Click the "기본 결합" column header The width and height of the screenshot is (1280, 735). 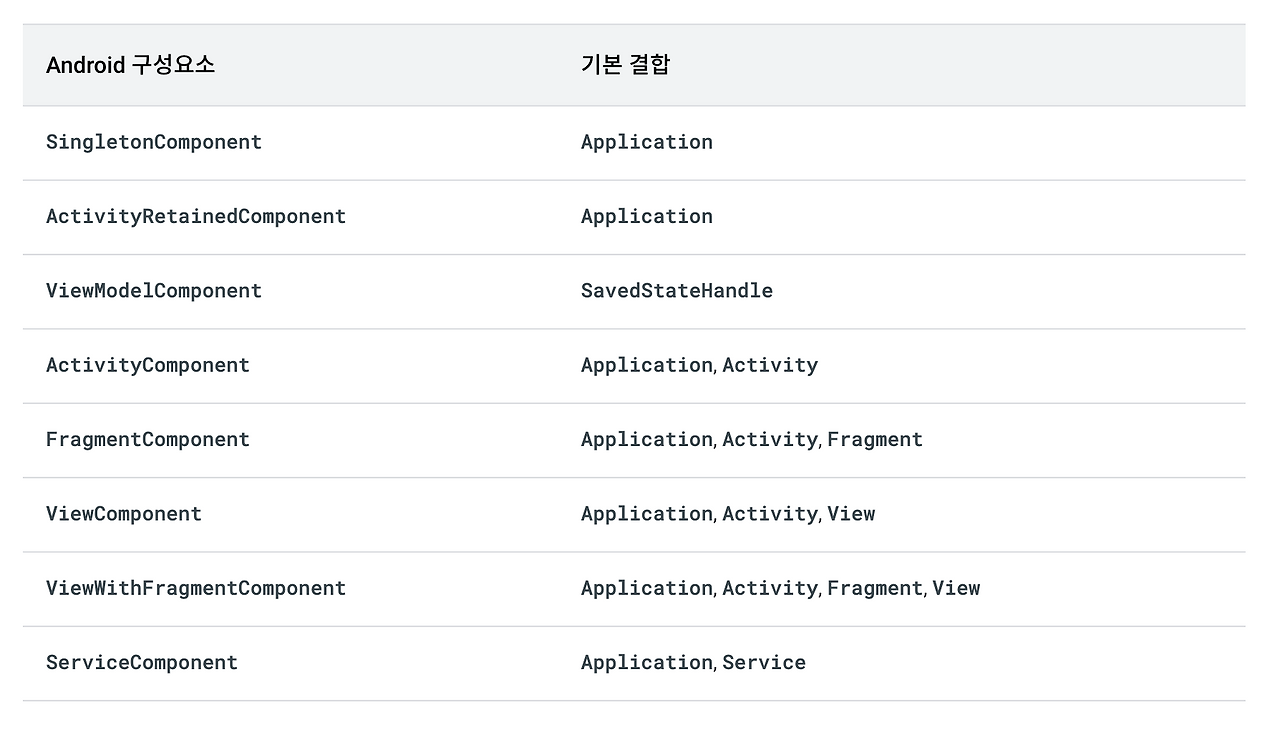tap(625, 66)
